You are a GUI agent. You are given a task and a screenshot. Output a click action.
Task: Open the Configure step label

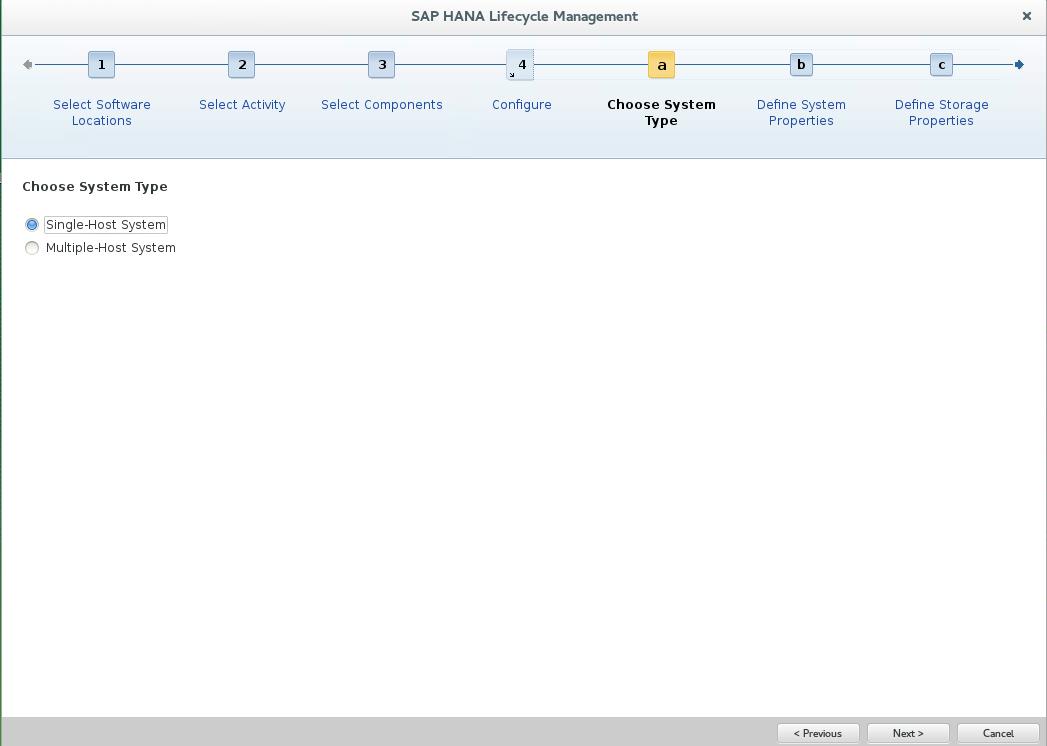point(521,104)
